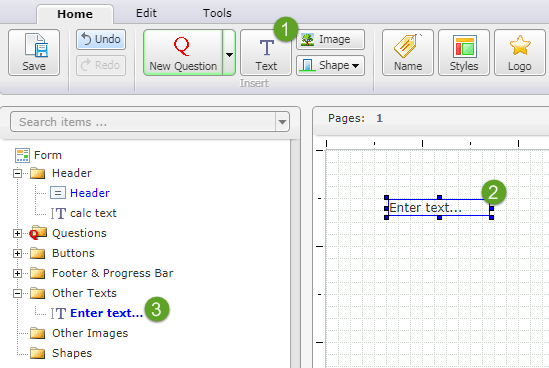Open the Name tool
The height and width of the screenshot is (368, 549).
click(408, 53)
